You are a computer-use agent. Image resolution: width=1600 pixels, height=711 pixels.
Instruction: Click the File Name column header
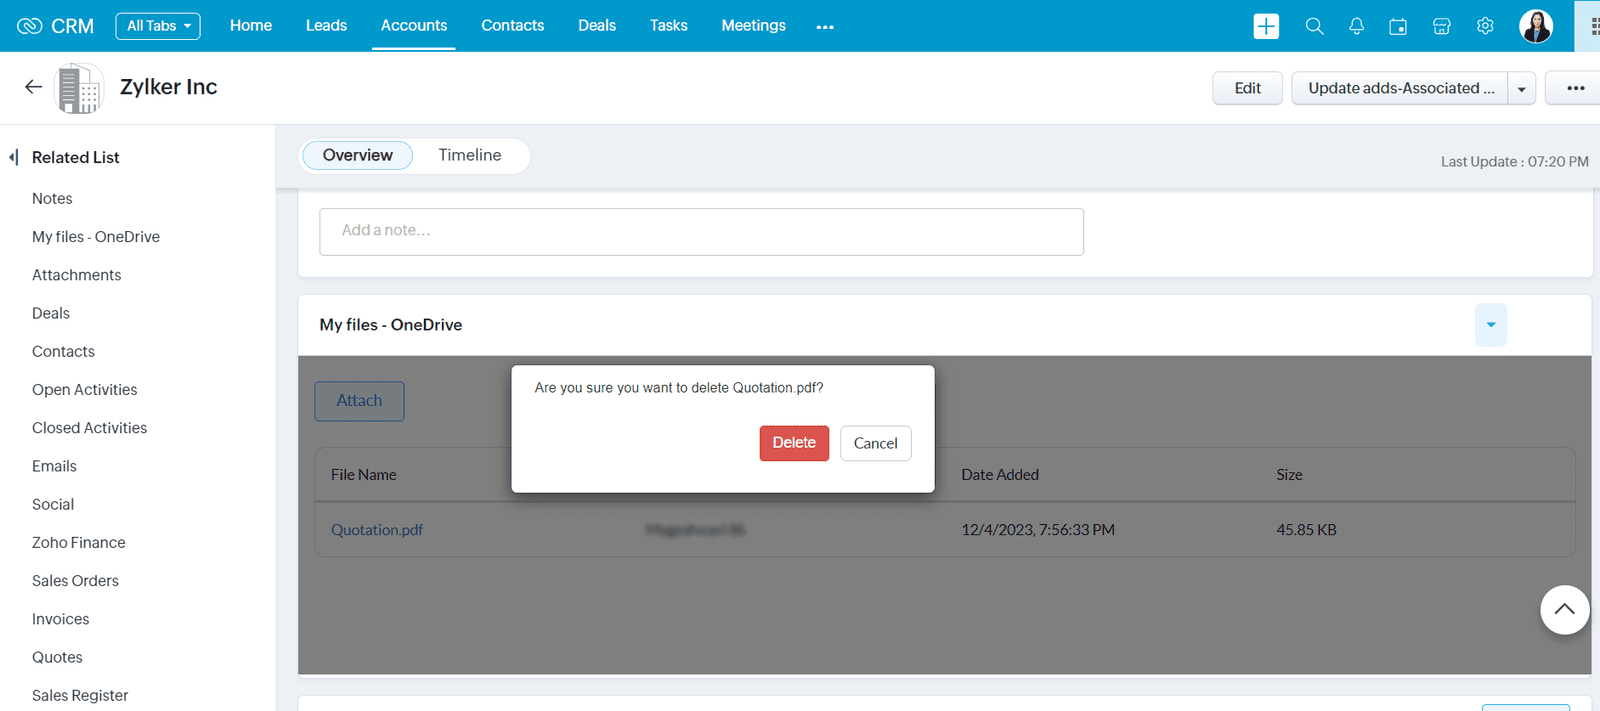[364, 475]
